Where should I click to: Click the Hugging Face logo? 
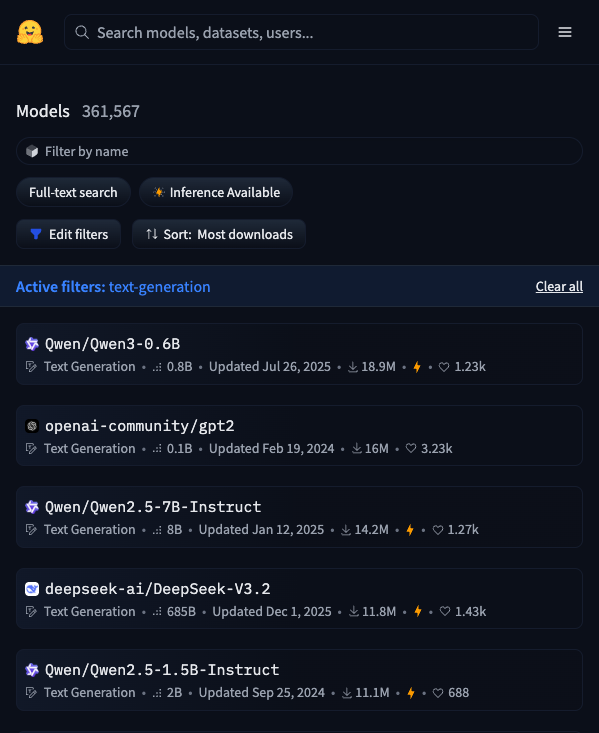tap(30, 32)
